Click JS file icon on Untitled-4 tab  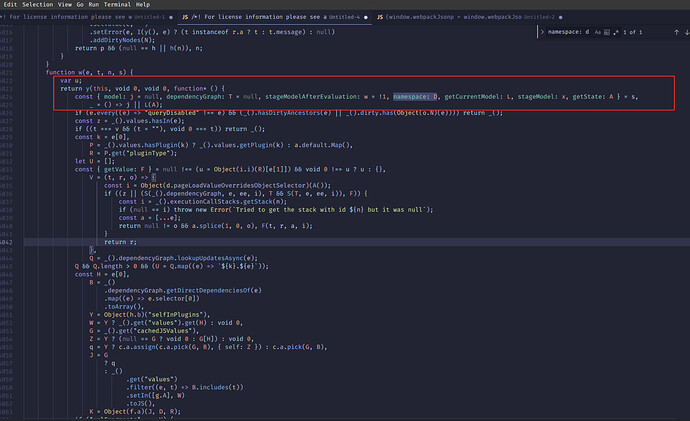[x=185, y=17]
